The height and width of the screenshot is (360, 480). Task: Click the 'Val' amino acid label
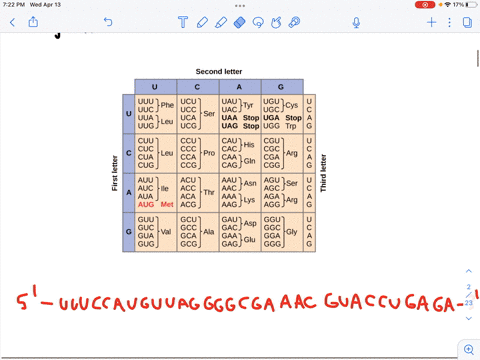coord(166,232)
